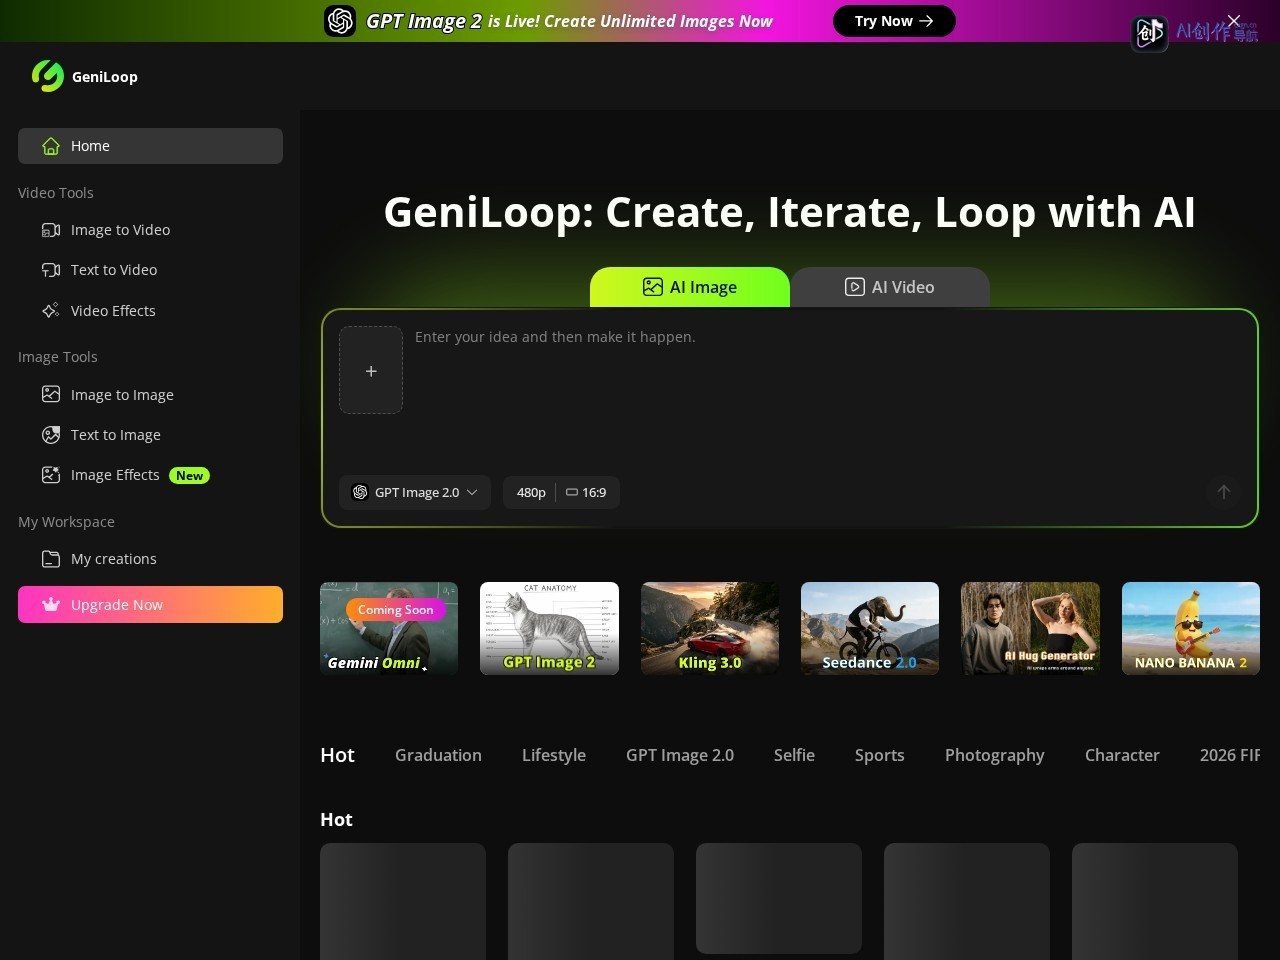Open the 480p resolution setting
Viewport: 1280px width, 960px height.
click(531, 492)
